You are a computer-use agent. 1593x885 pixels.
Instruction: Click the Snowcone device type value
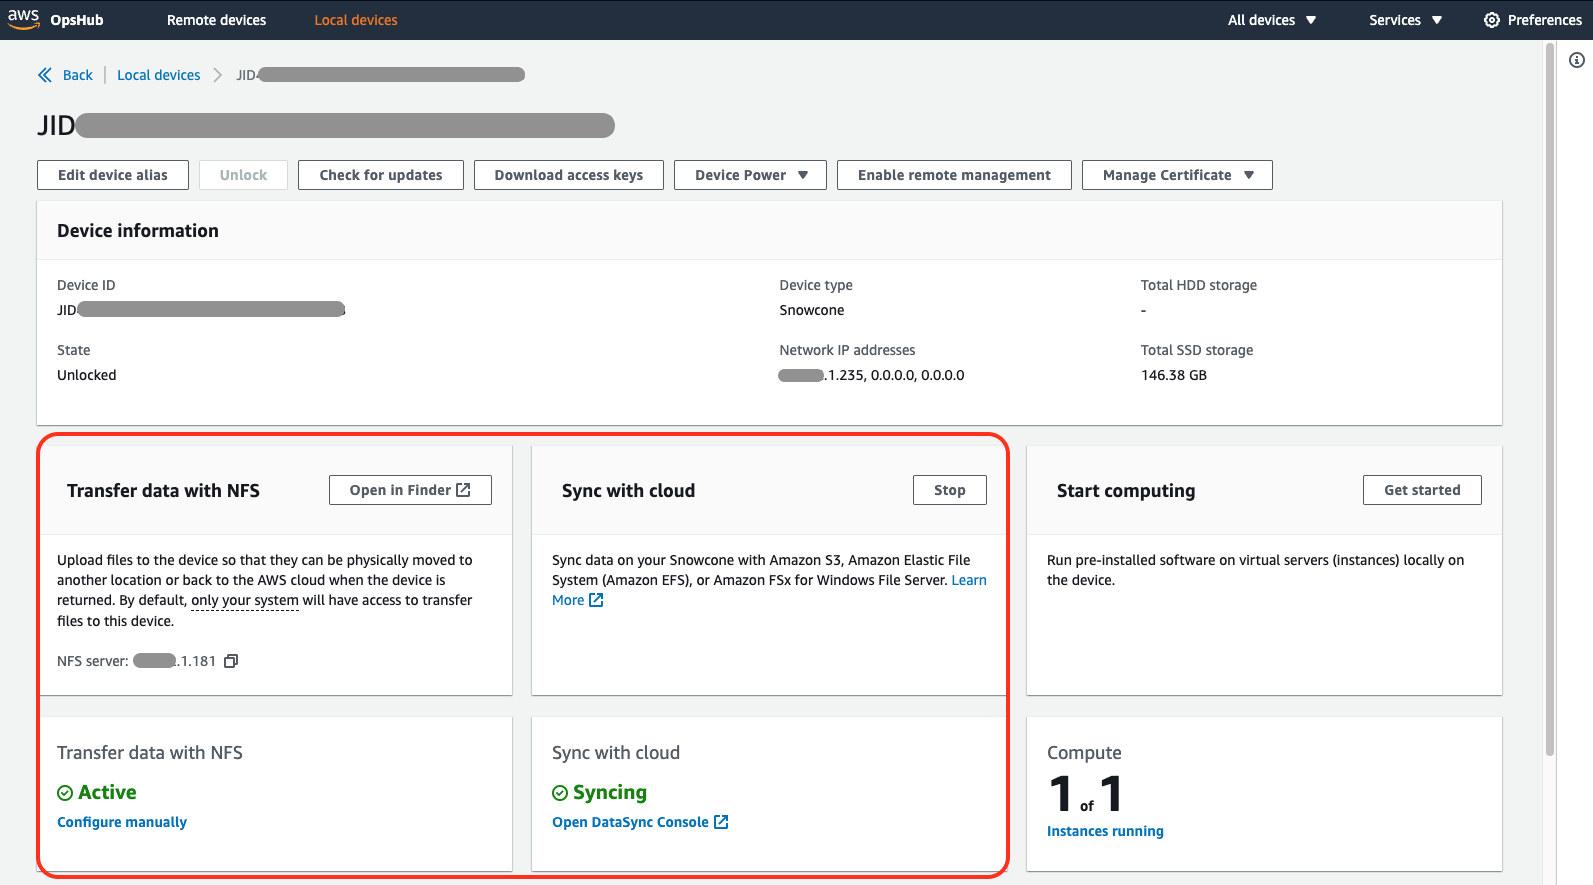812,310
